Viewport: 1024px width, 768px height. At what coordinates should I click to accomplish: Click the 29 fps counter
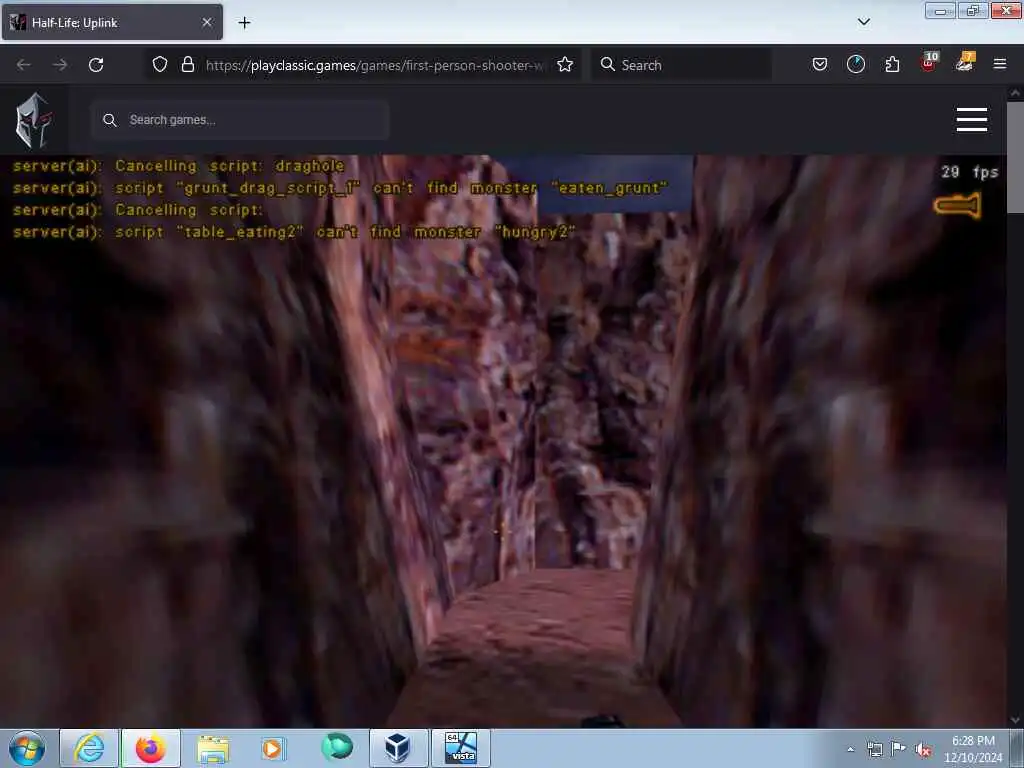point(969,172)
